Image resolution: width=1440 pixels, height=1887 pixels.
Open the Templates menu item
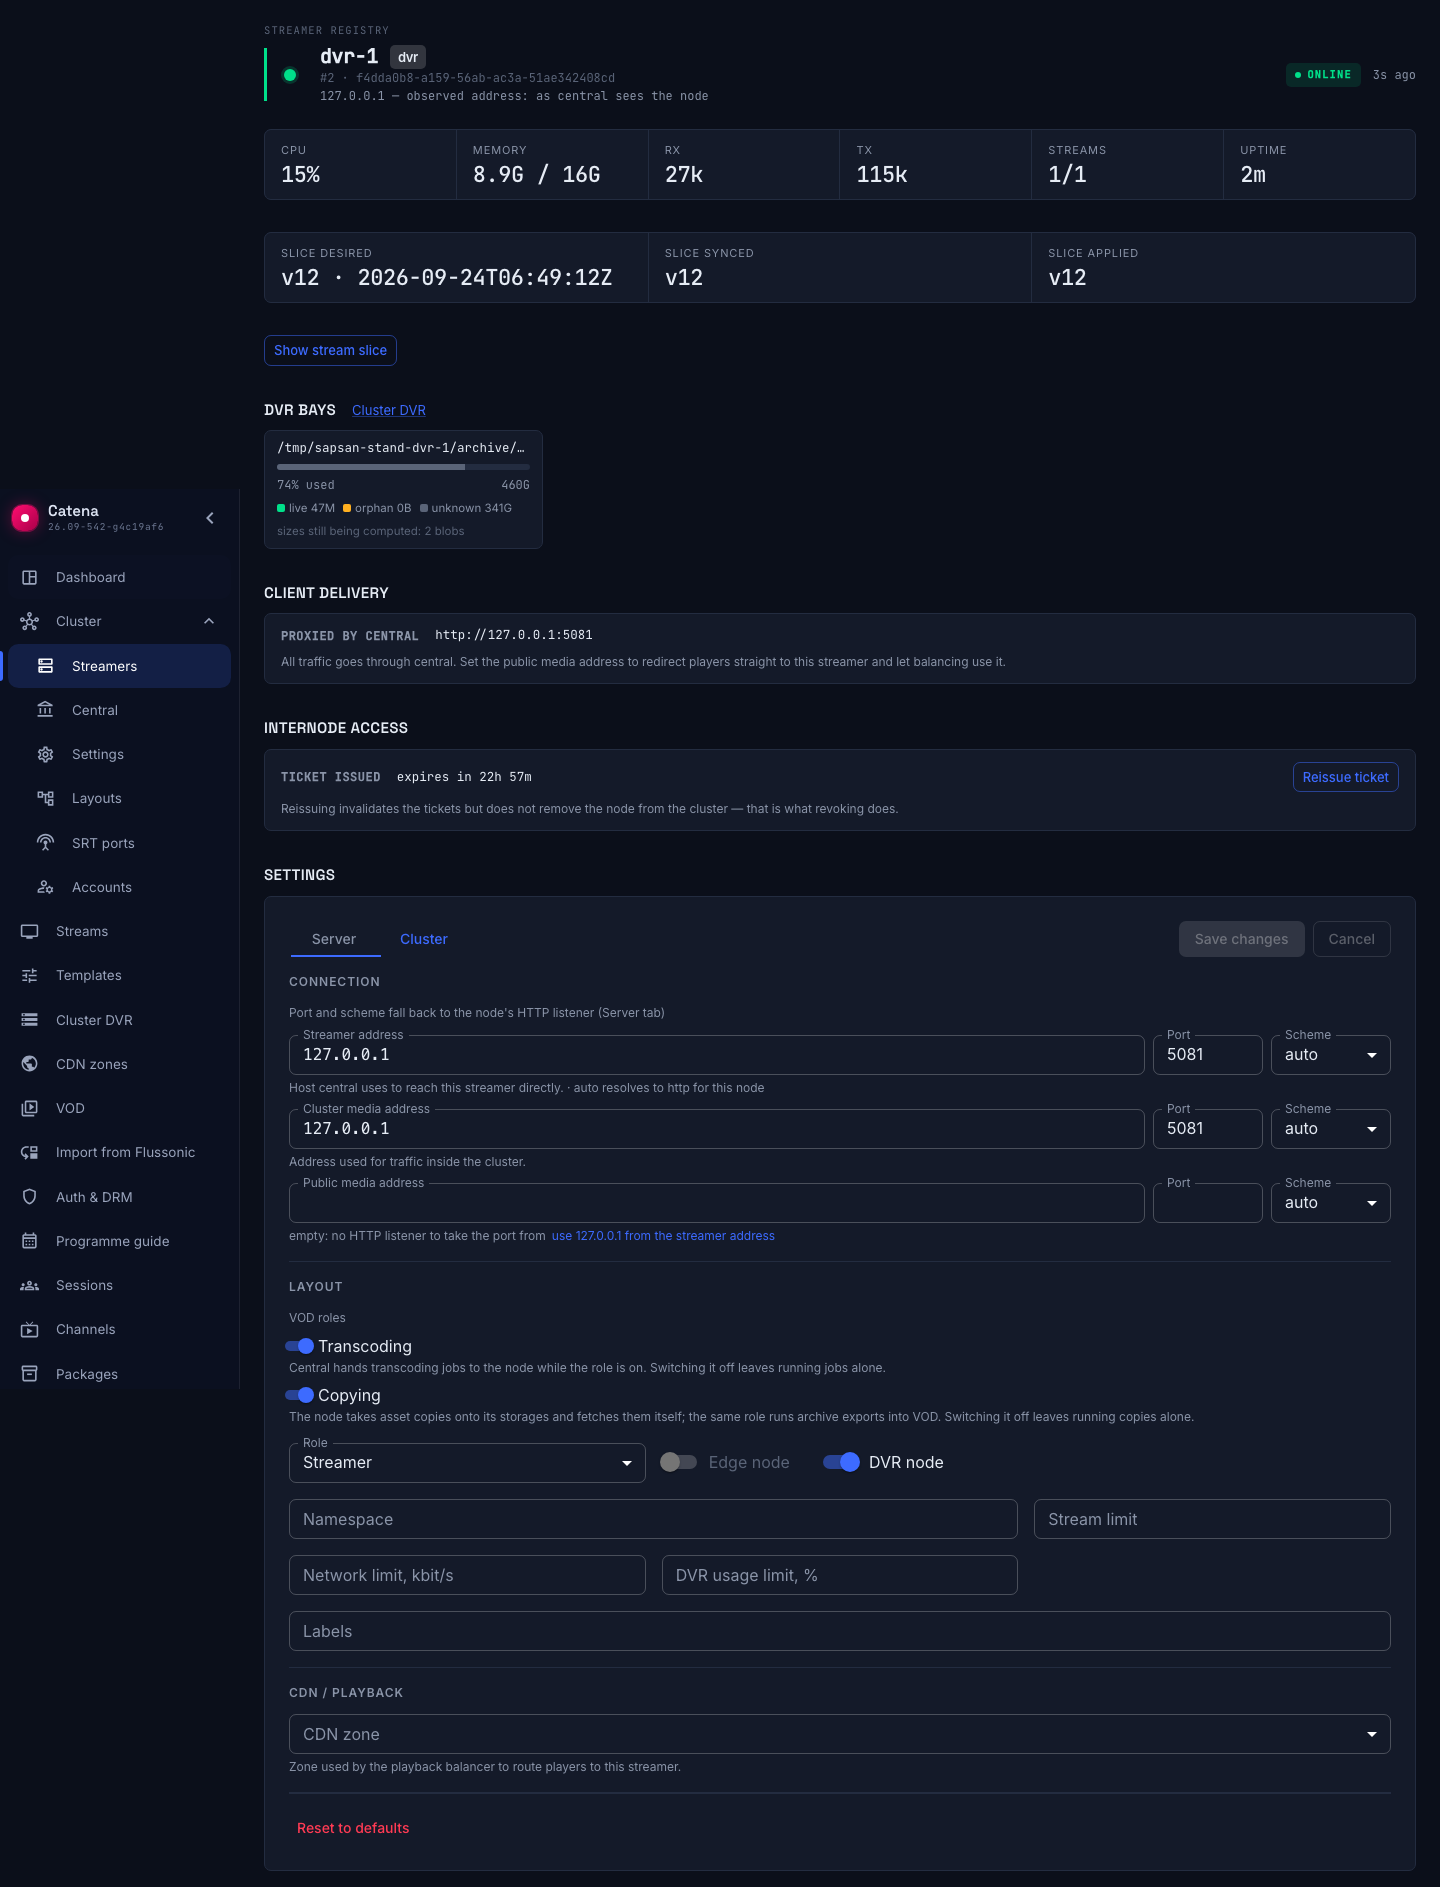click(x=120, y=975)
